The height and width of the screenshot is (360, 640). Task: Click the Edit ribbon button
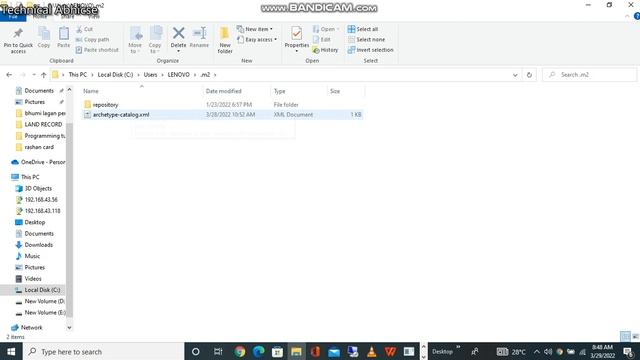coord(322,40)
